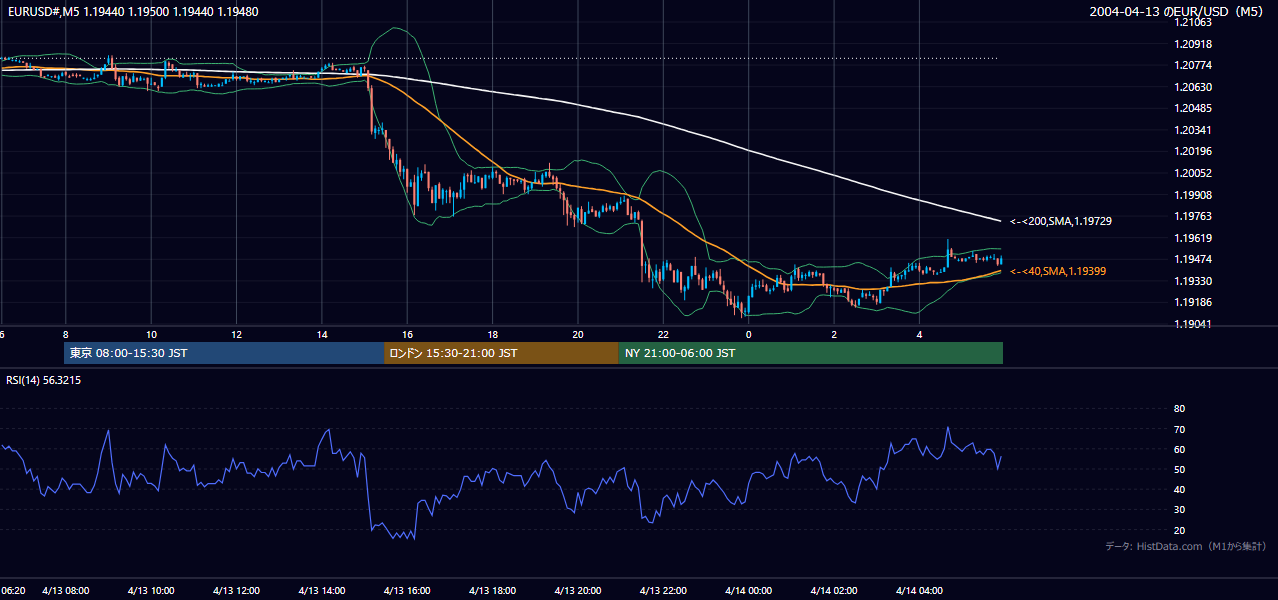Click hour label 12 under price chart
1278x600 pixels.
point(236,334)
